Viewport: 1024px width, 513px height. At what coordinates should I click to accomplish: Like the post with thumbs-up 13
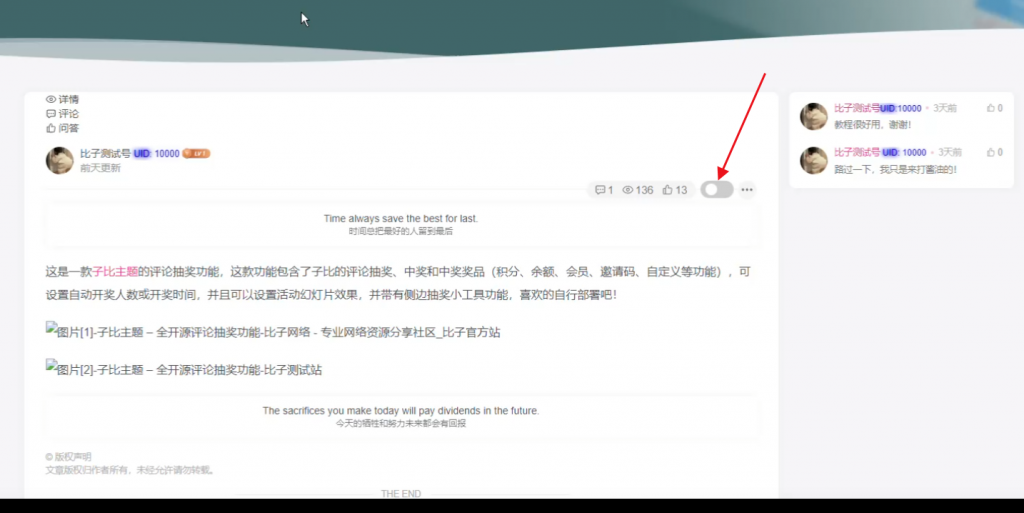coord(675,190)
